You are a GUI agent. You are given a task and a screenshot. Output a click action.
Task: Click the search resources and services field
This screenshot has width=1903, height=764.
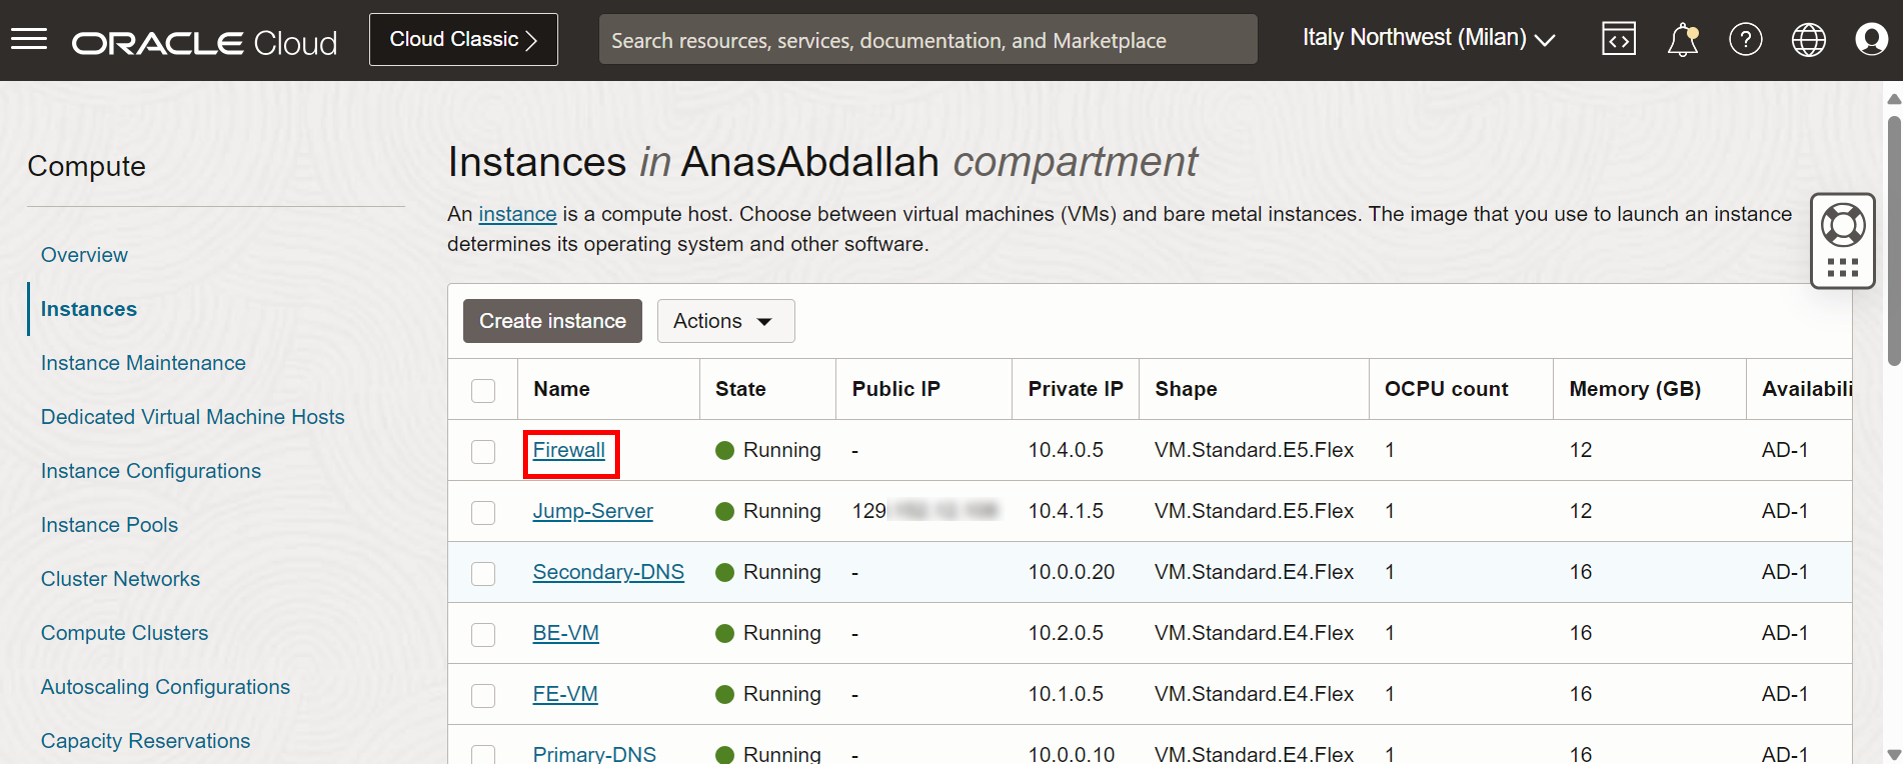coord(928,40)
